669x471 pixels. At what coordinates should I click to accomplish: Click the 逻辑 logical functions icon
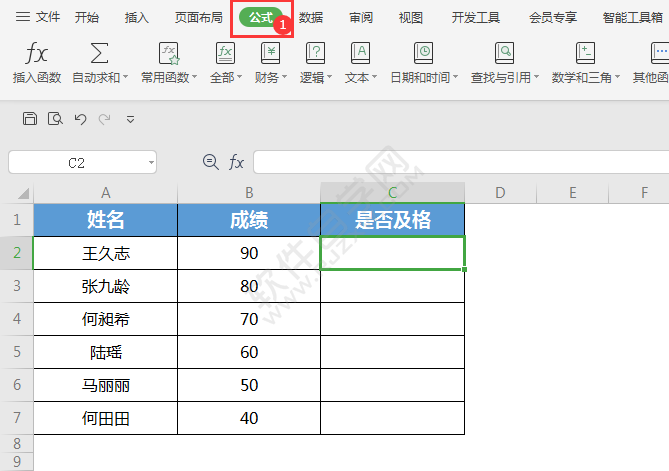[x=315, y=53]
